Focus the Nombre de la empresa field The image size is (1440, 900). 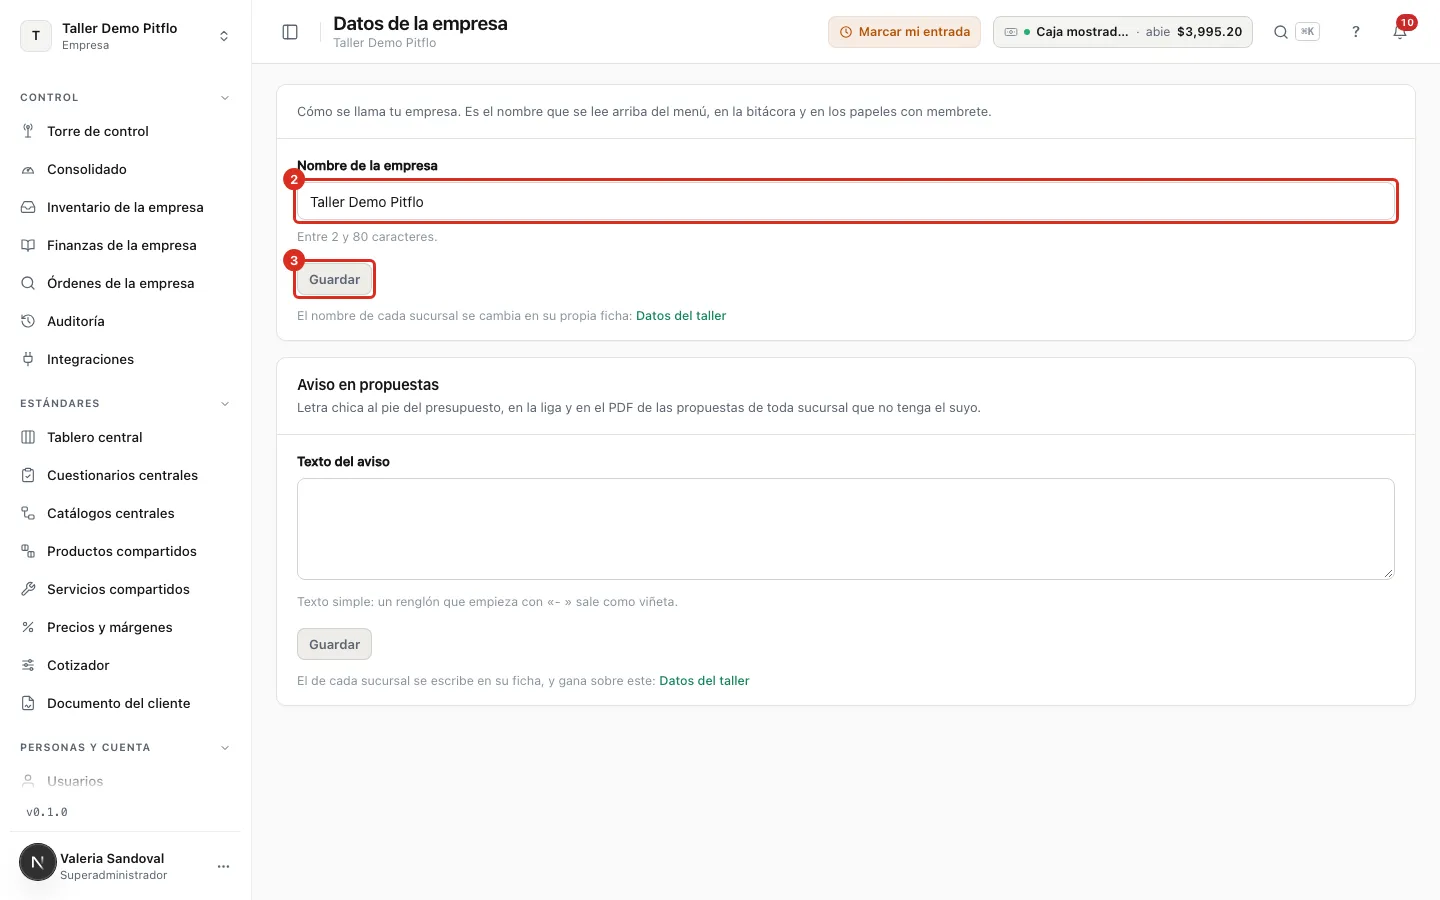tap(846, 202)
